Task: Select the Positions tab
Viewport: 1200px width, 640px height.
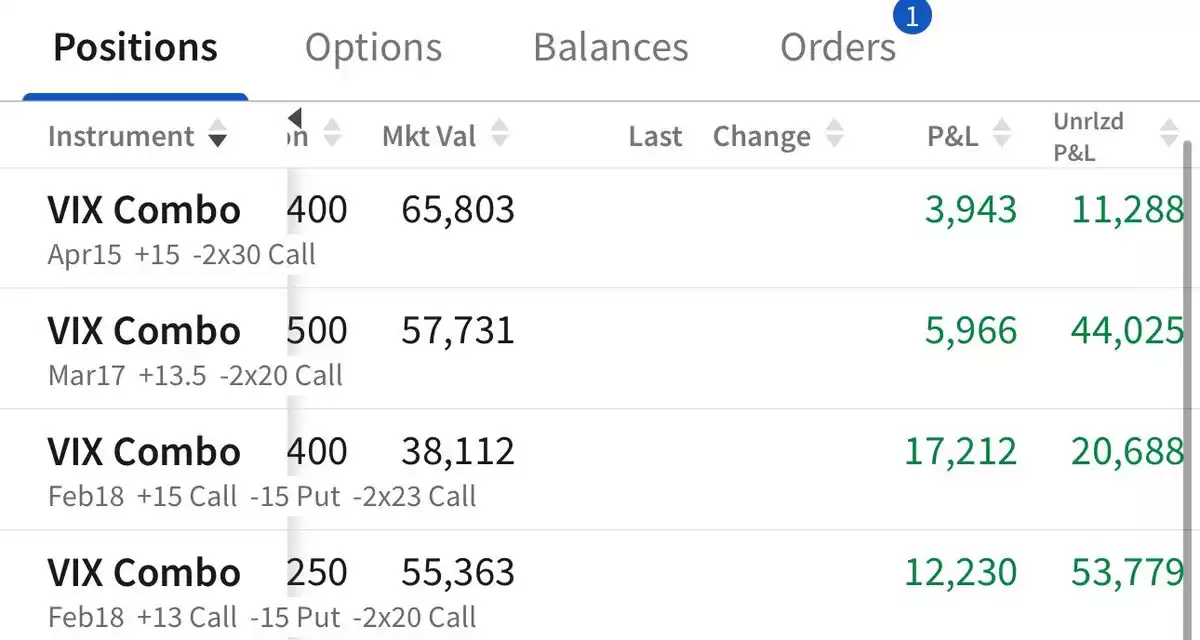Action: pyautogui.click(x=135, y=48)
